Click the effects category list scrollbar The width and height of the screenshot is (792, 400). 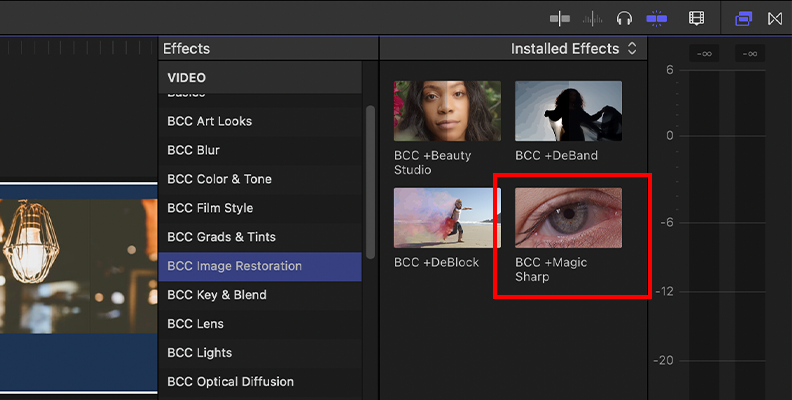pyautogui.click(x=370, y=182)
